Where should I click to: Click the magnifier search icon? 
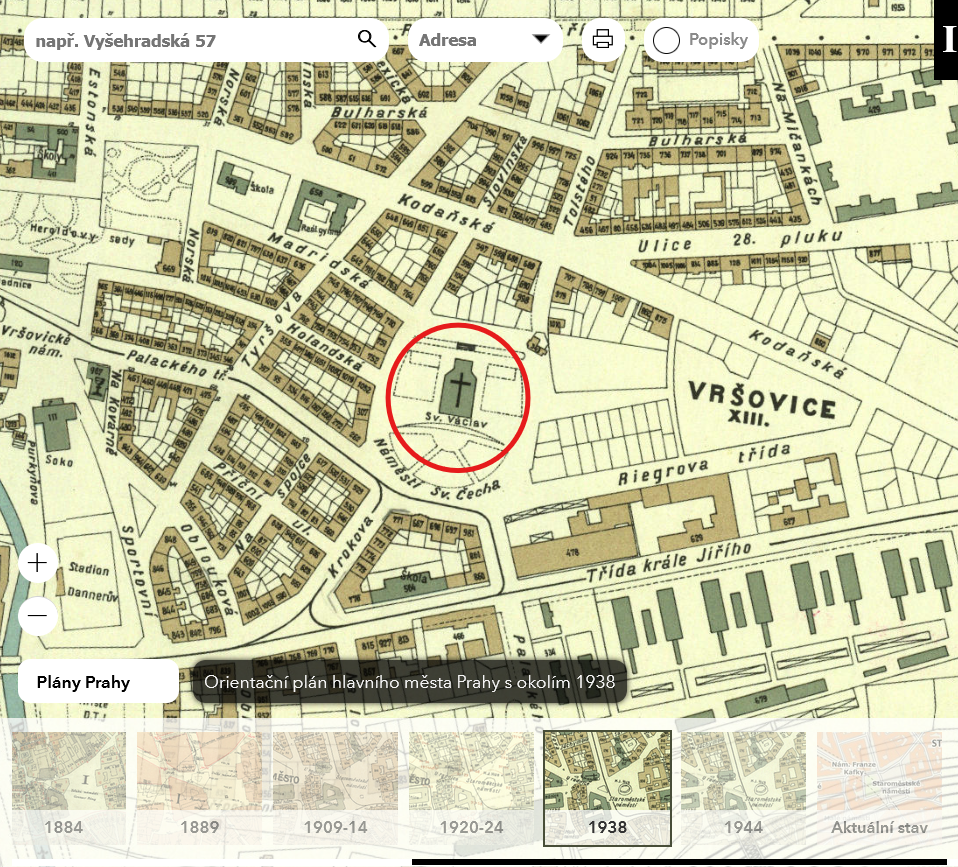[367, 40]
